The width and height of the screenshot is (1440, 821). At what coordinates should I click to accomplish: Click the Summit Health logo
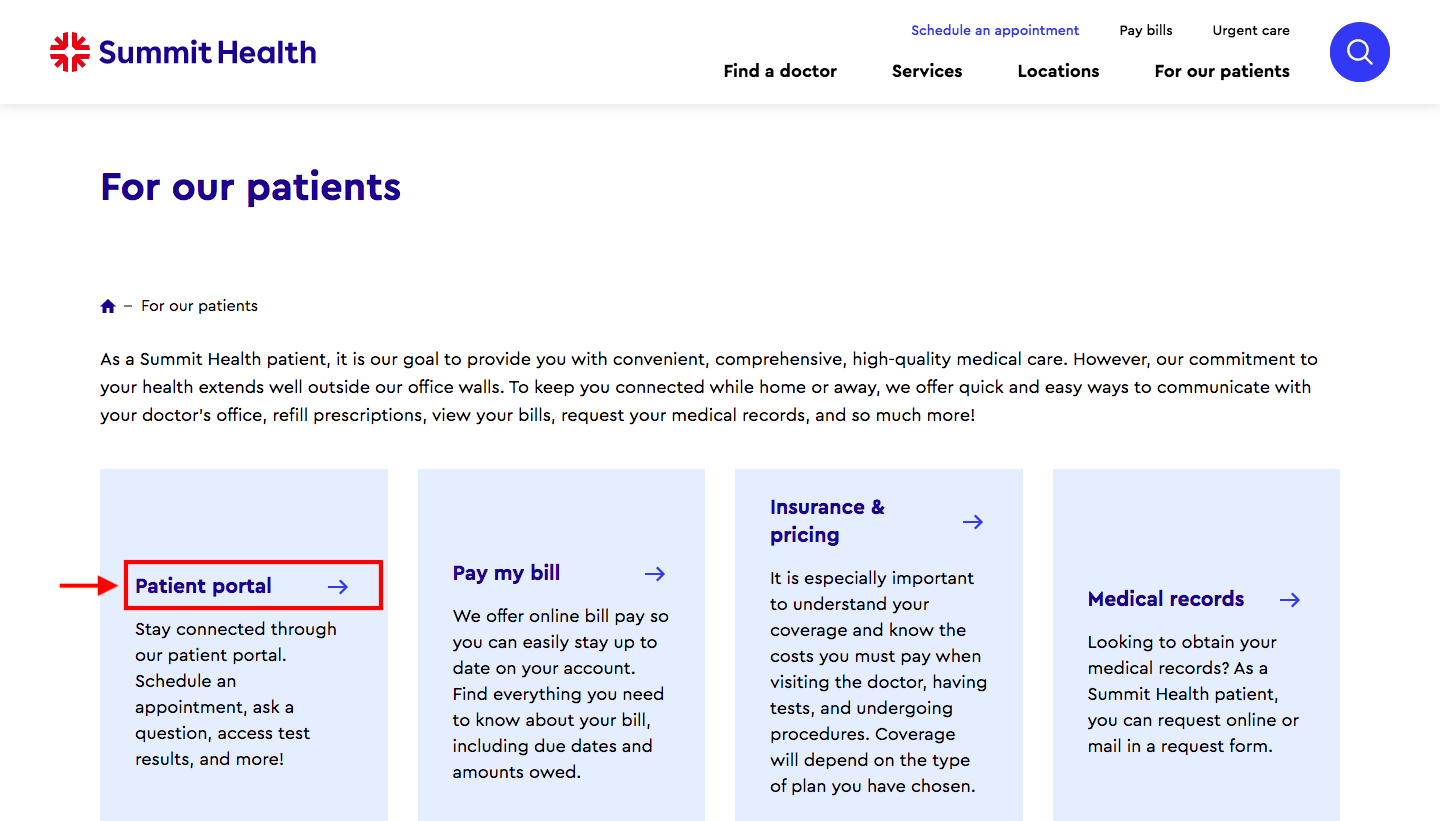183,52
